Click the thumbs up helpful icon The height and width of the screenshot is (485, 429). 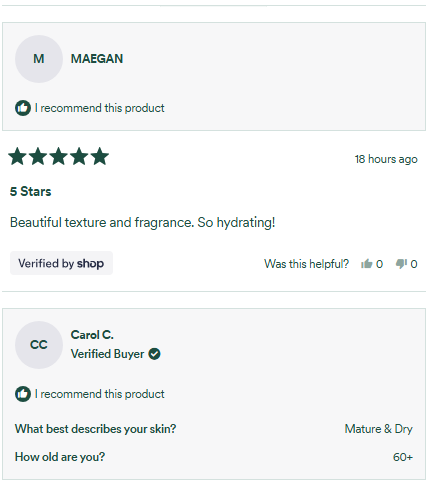366,264
